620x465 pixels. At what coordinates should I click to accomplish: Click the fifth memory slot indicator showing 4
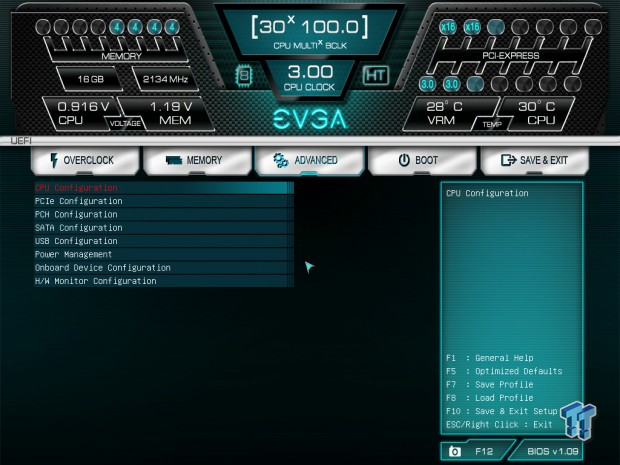pyautogui.click(x=117, y=27)
